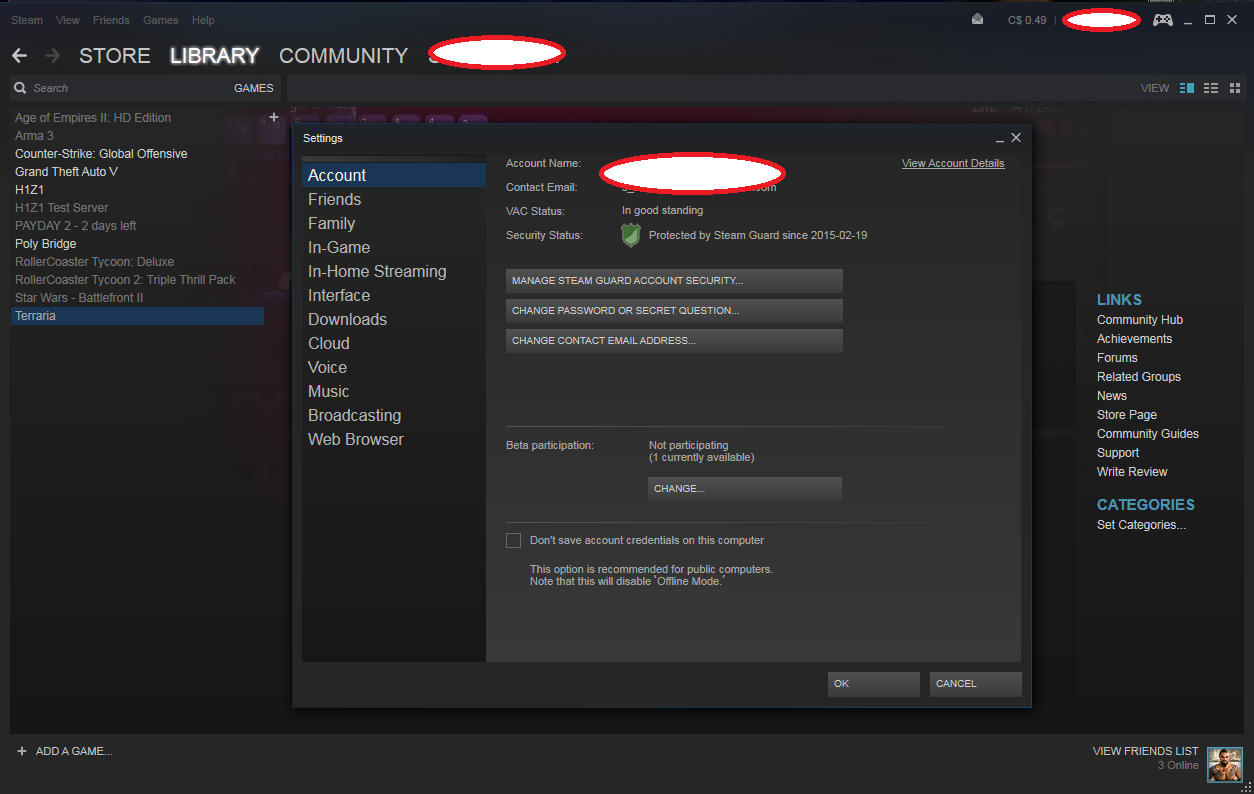The height and width of the screenshot is (794, 1254).
Task: Select Family settings category
Action: 394,223
